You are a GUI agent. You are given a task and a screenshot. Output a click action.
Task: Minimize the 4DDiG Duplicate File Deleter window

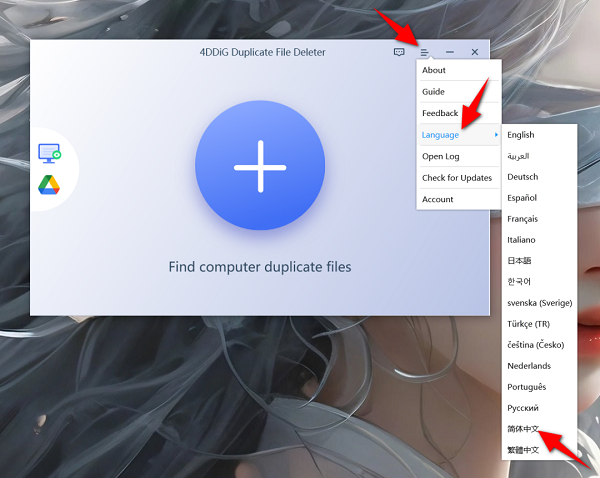[x=450, y=52]
